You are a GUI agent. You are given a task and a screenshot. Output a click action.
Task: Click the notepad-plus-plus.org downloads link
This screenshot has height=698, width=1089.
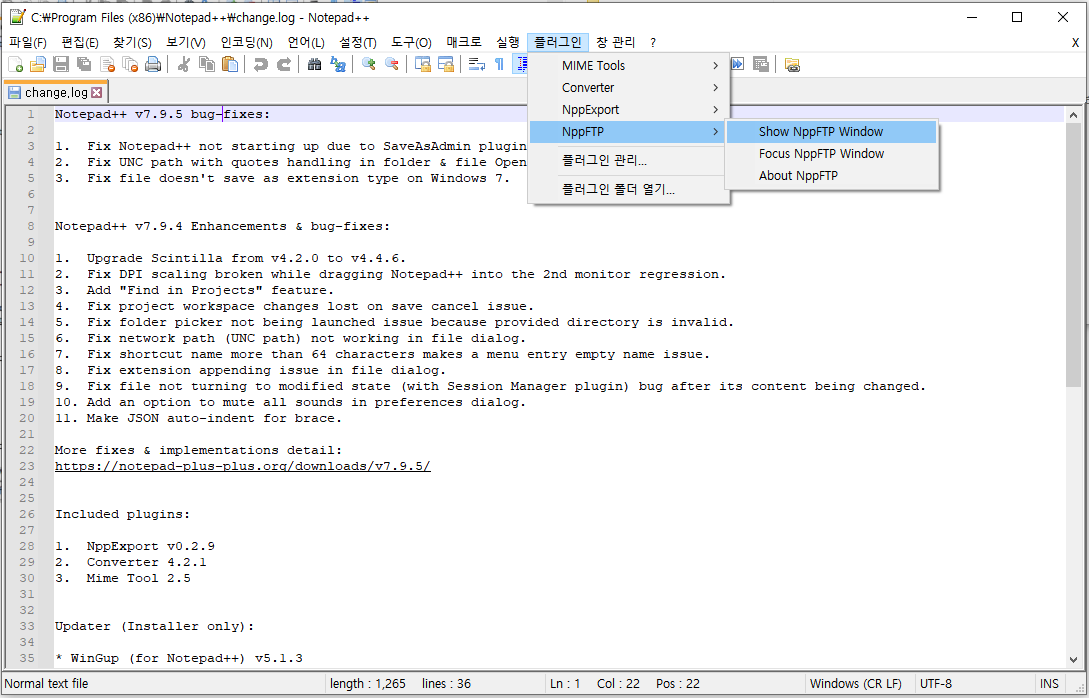242,466
